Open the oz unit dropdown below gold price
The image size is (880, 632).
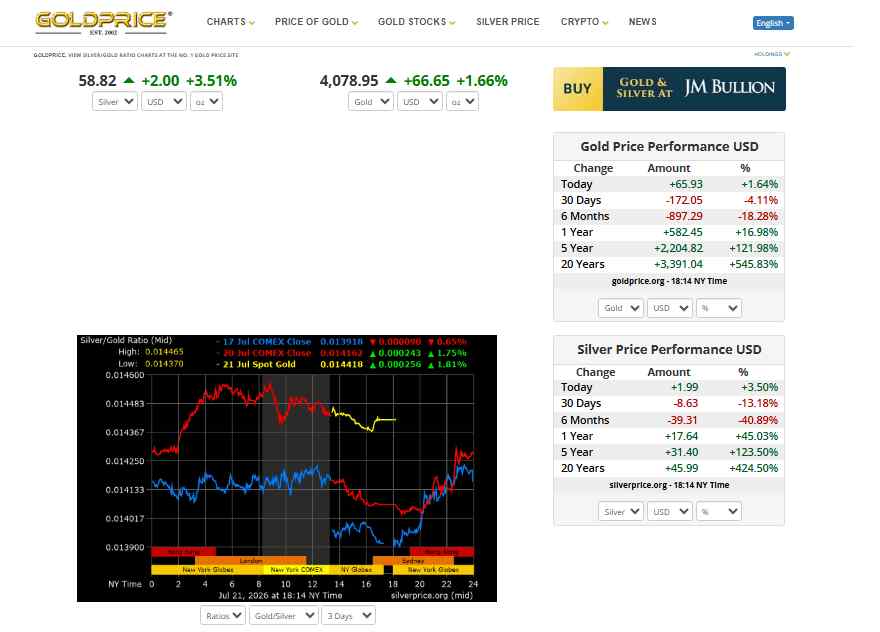click(462, 102)
